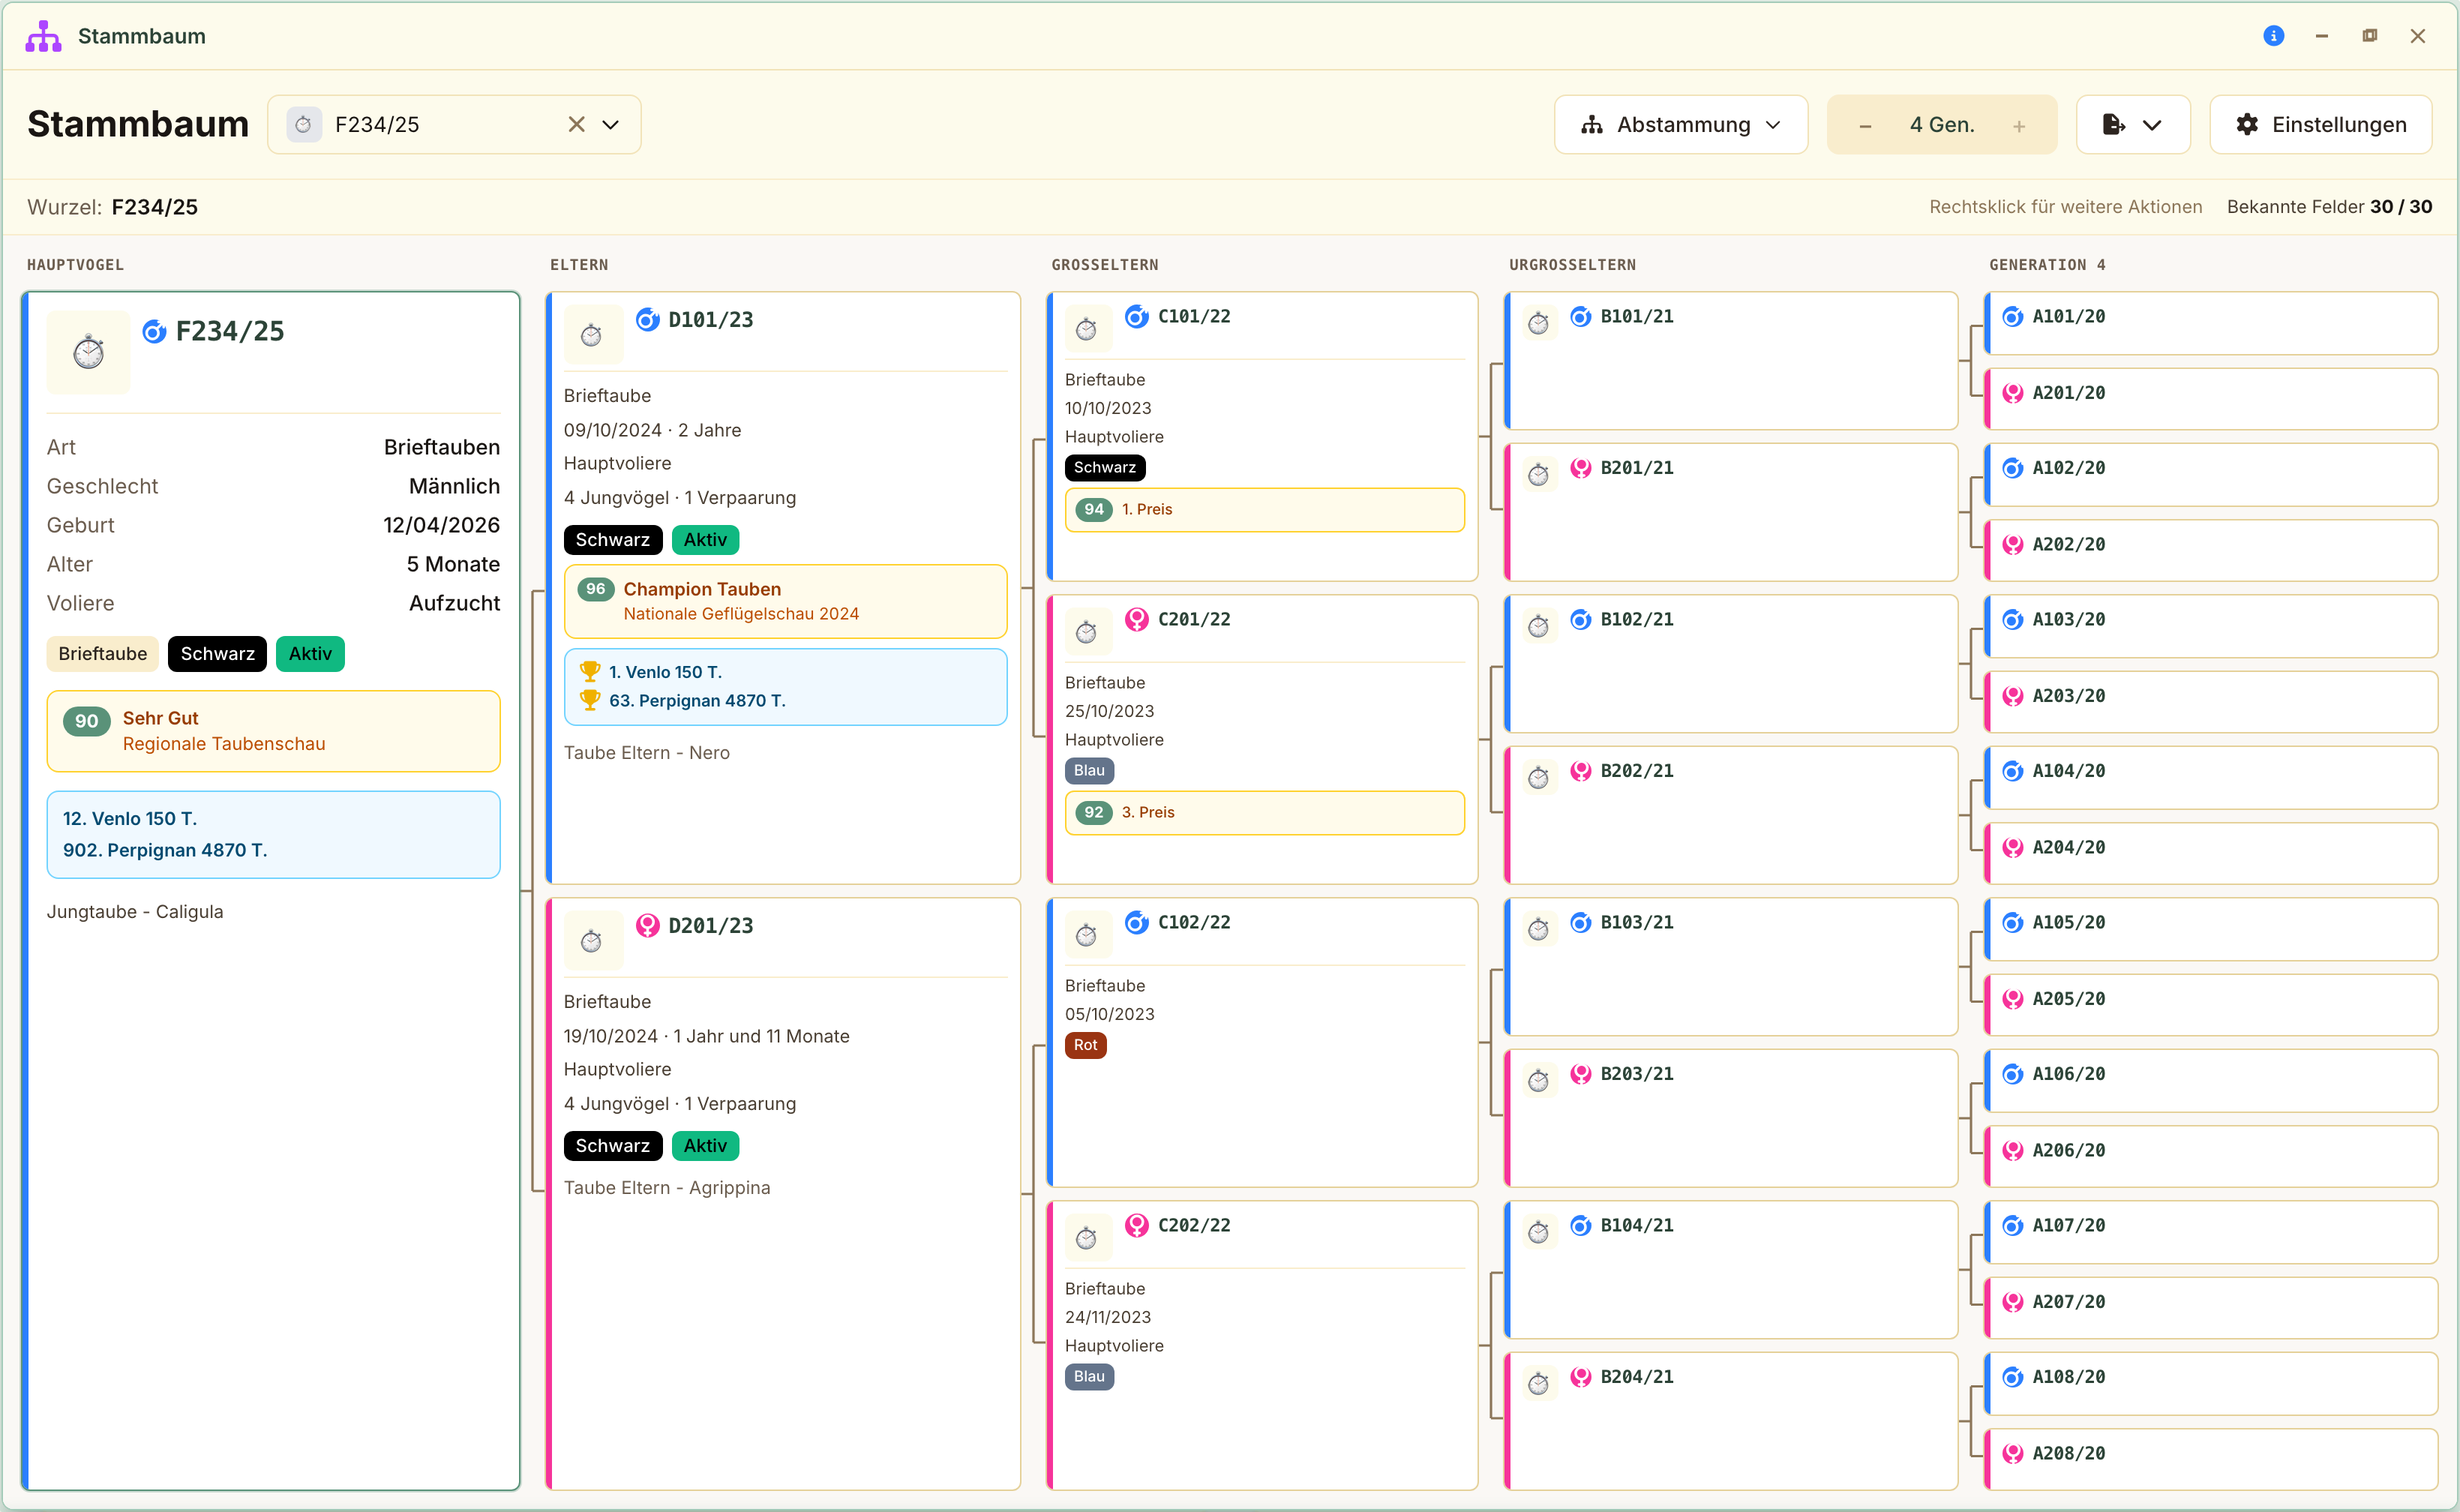Click 'Taube Eltern - Agrippina' note
The width and height of the screenshot is (2460, 1512).
667,1187
